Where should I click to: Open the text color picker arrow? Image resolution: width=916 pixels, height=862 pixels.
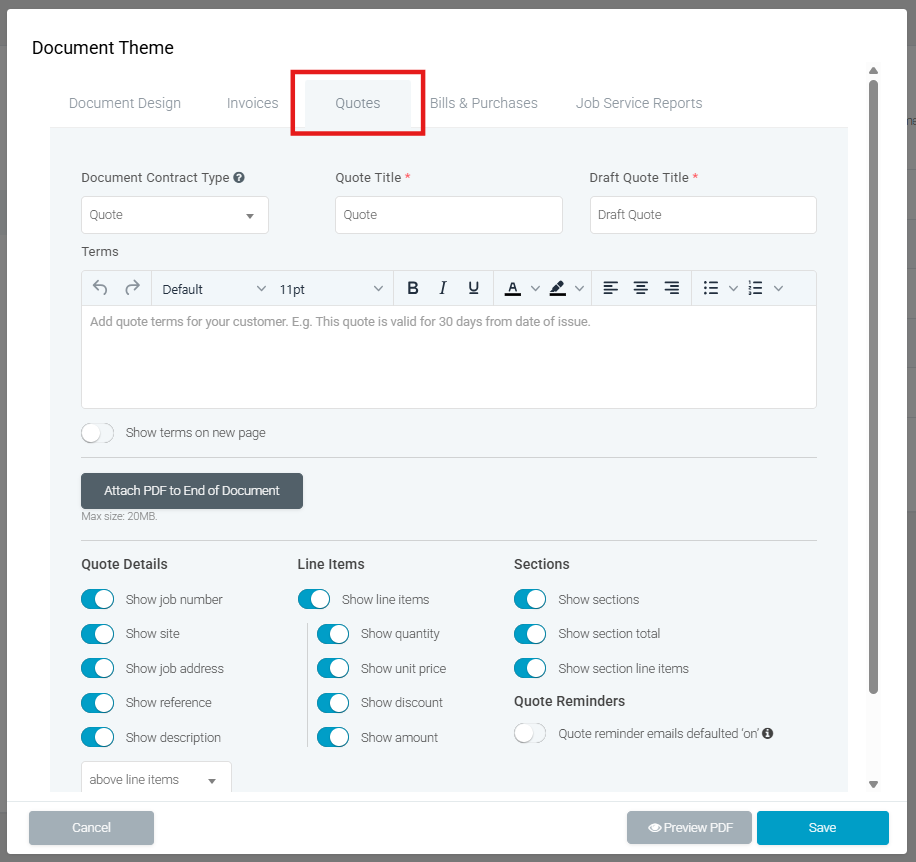[x=535, y=289]
